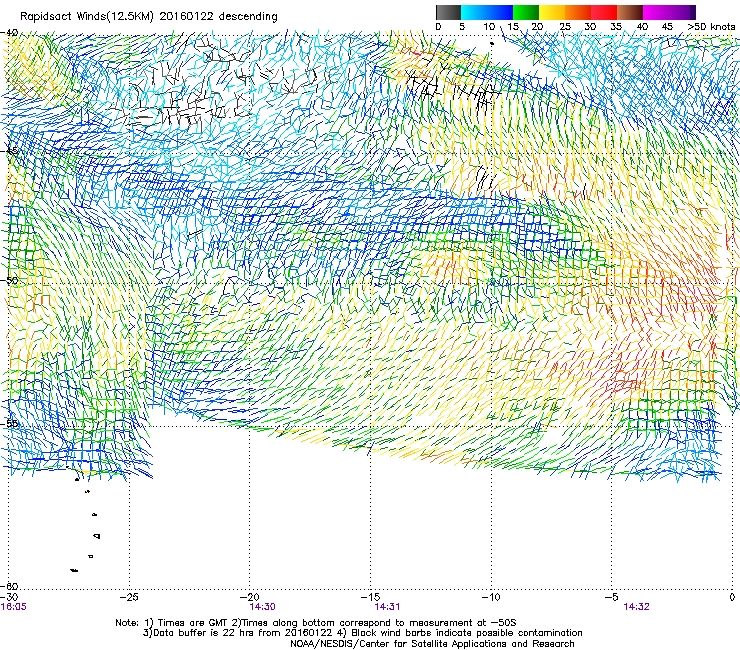Click the note line starting 'Note: 1) Times are GMT'

(x=316, y=623)
